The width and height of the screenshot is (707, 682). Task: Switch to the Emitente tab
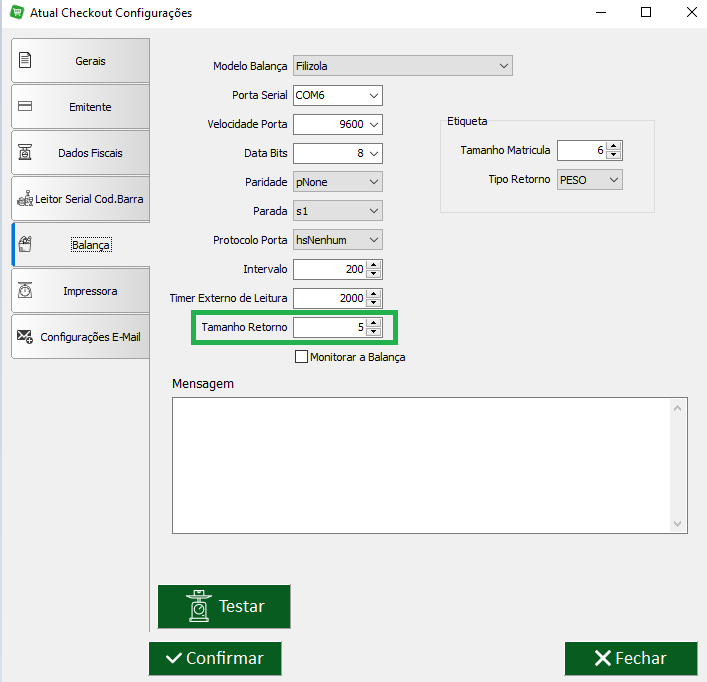coord(80,107)
